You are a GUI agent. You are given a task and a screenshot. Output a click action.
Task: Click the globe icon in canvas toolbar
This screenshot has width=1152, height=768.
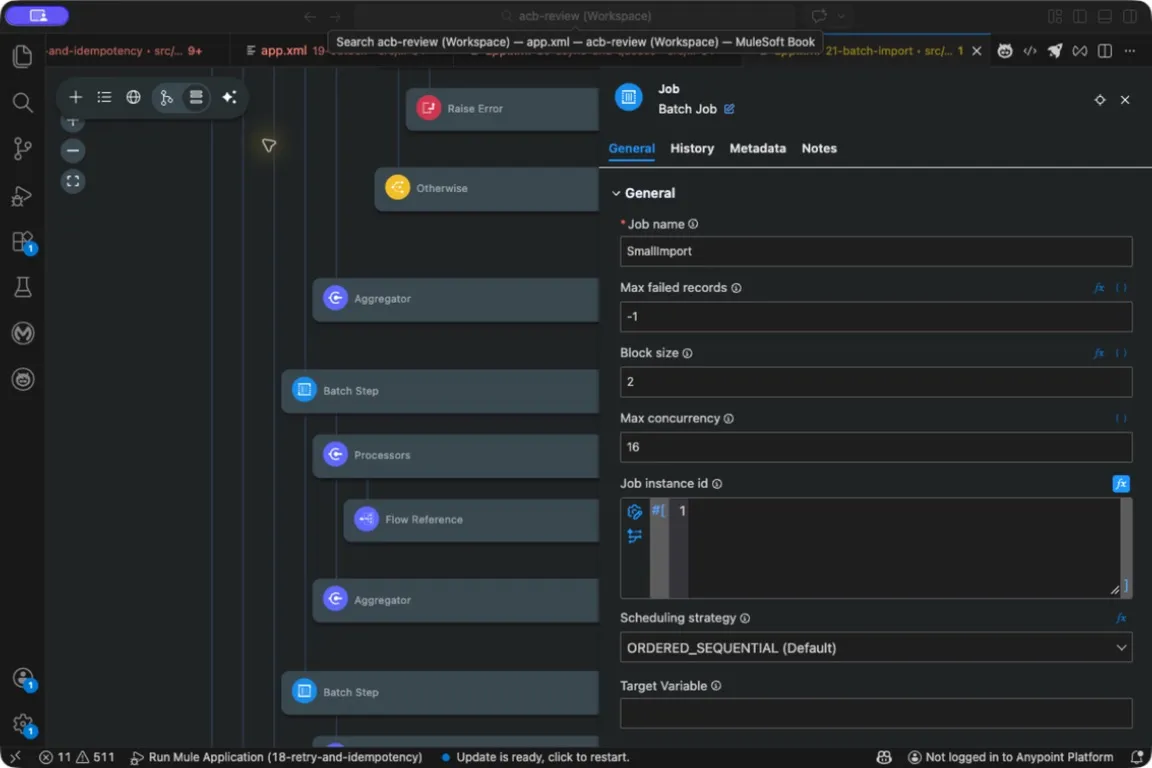[x=133, y=97]
